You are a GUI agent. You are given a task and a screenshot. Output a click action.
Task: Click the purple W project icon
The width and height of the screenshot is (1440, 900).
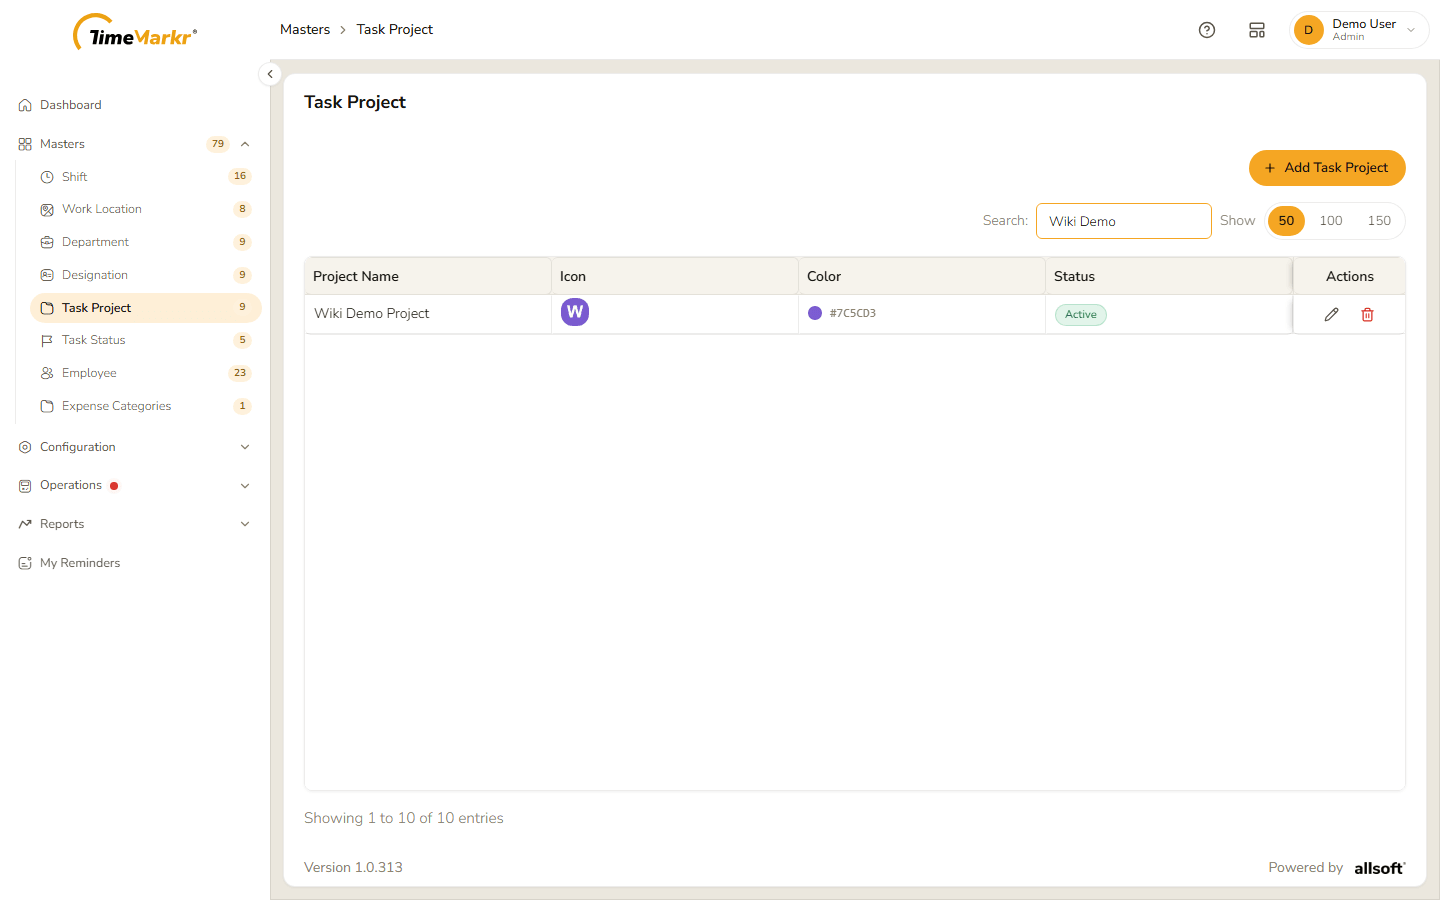point(575,312)
